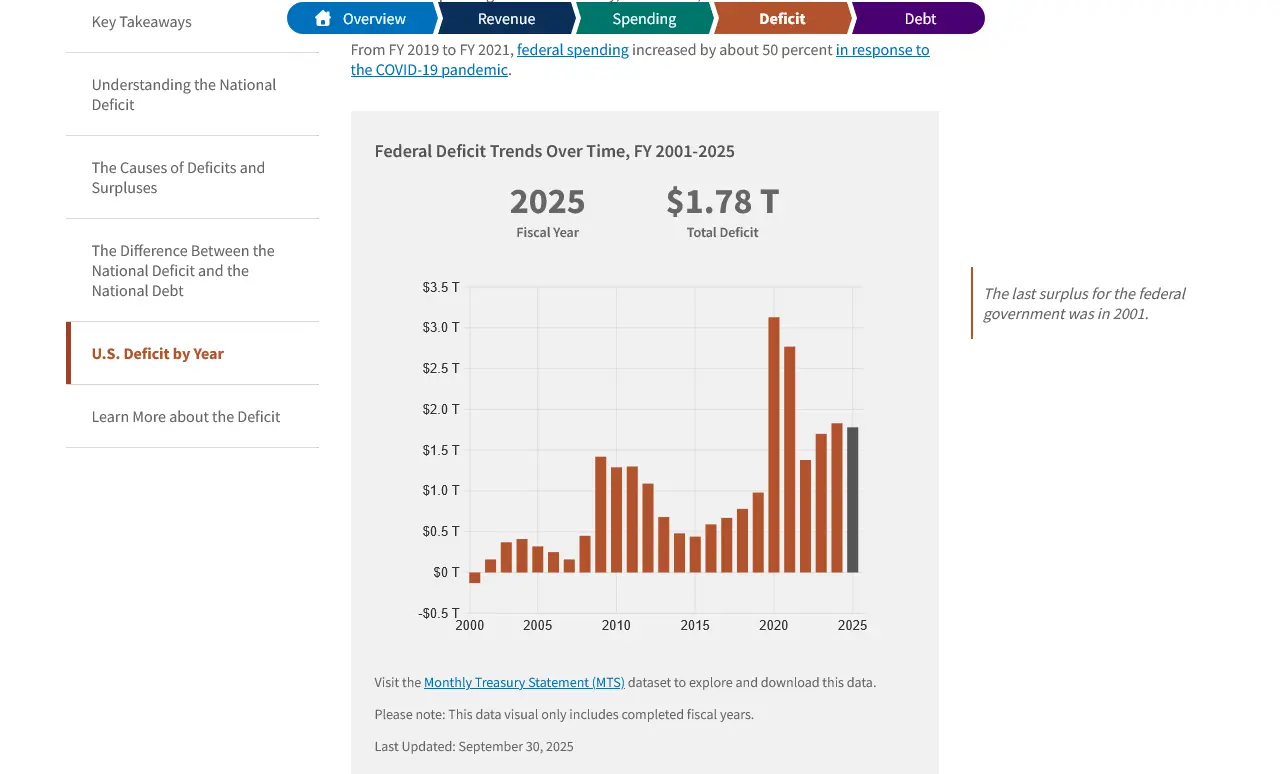Click the home icon in Overview tab
This screenshot has height=774, width=1280.
click(x=322, y=18)
